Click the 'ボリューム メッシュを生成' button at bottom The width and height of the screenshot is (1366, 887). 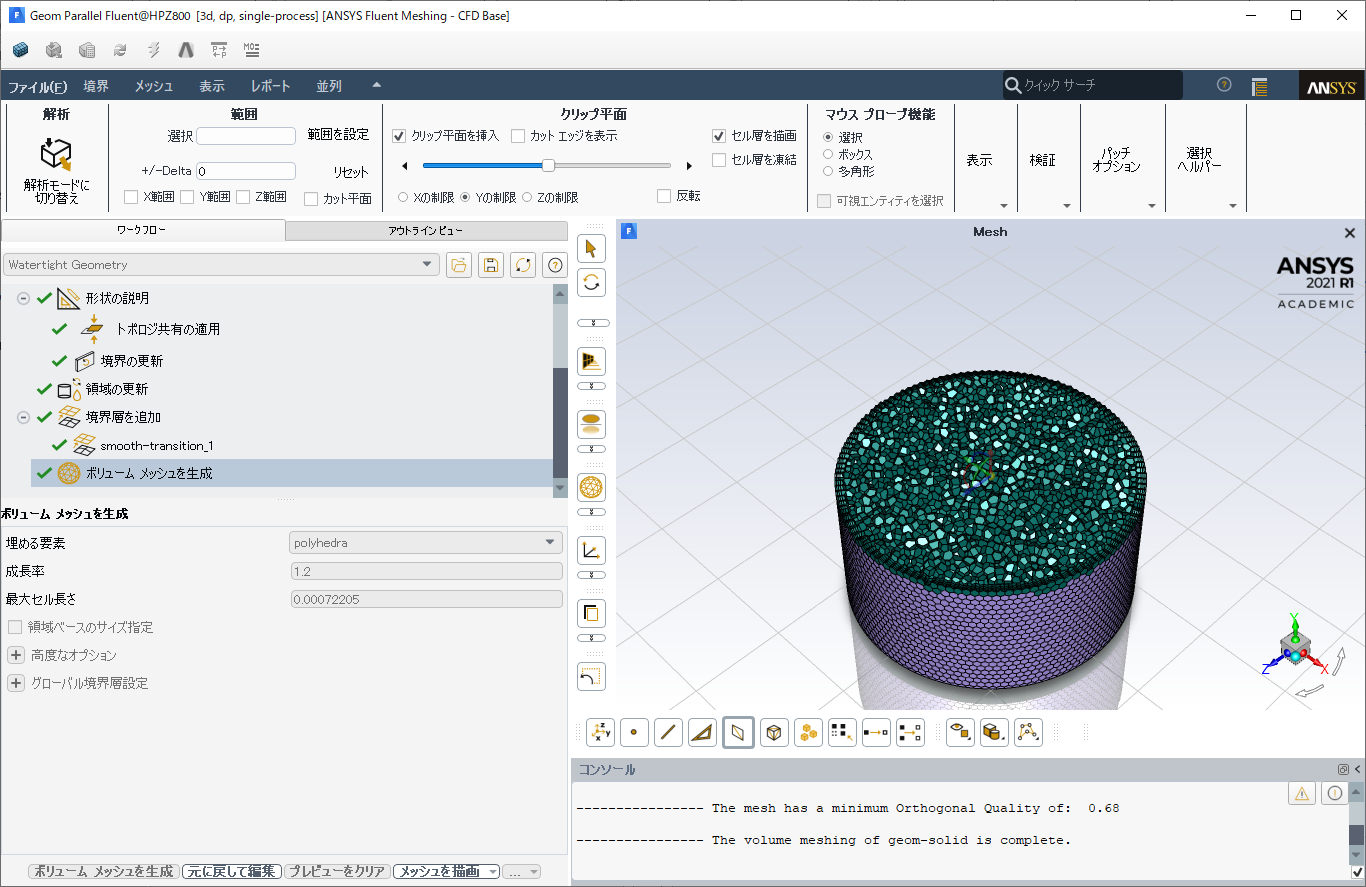(x=104, y=871)
